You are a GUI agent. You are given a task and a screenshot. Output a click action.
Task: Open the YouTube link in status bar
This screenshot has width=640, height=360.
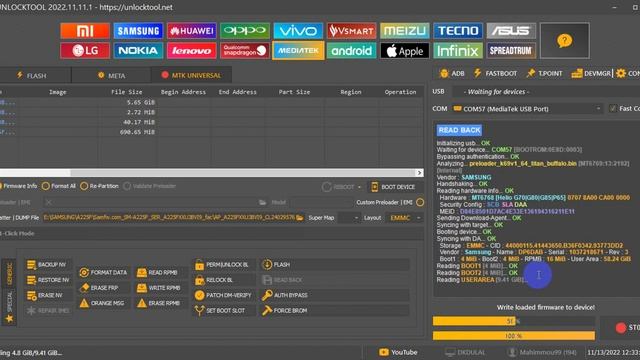click(398, 352)
